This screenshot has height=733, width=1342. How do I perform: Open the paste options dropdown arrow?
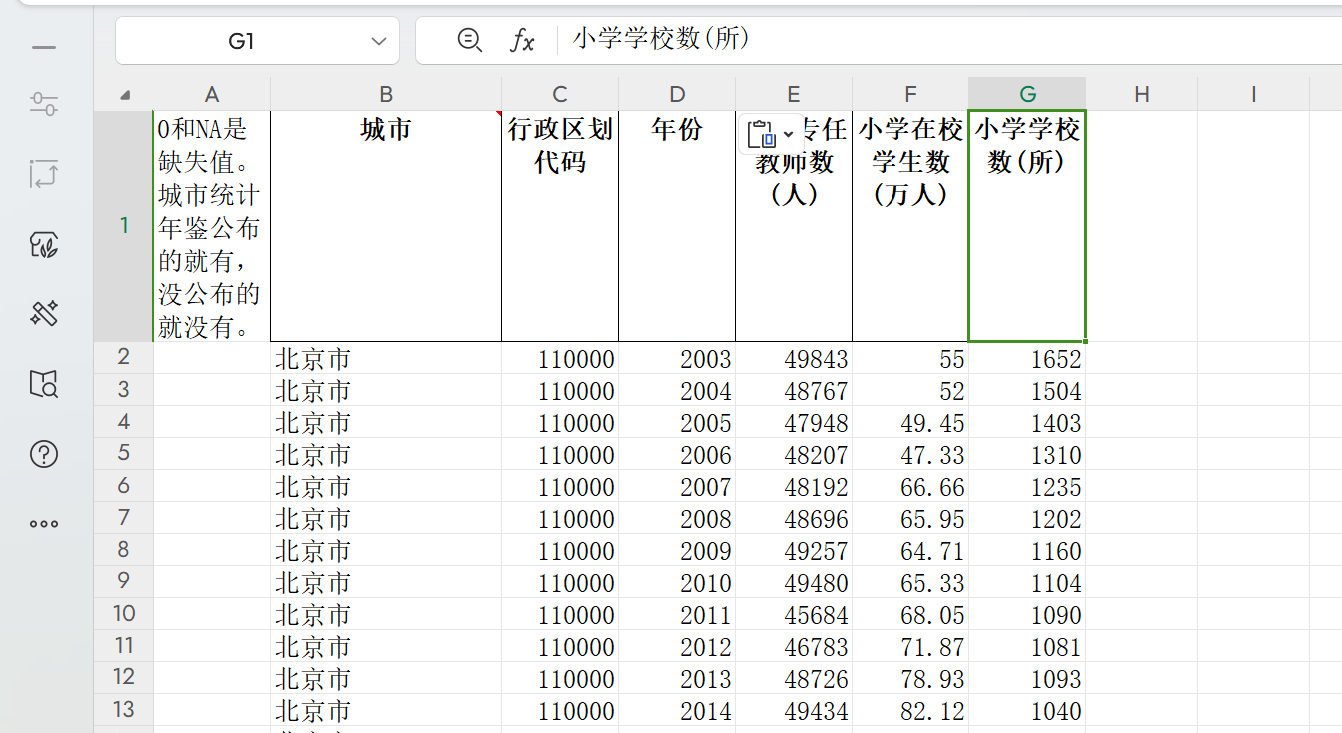point(789,134)
